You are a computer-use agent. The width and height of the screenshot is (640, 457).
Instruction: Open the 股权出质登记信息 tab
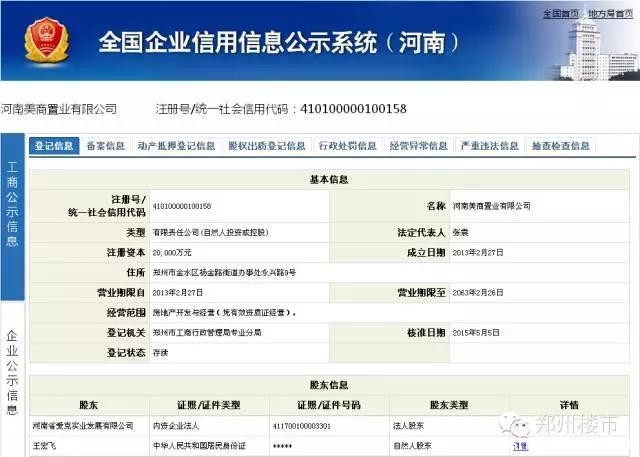[x=267, y=146]
